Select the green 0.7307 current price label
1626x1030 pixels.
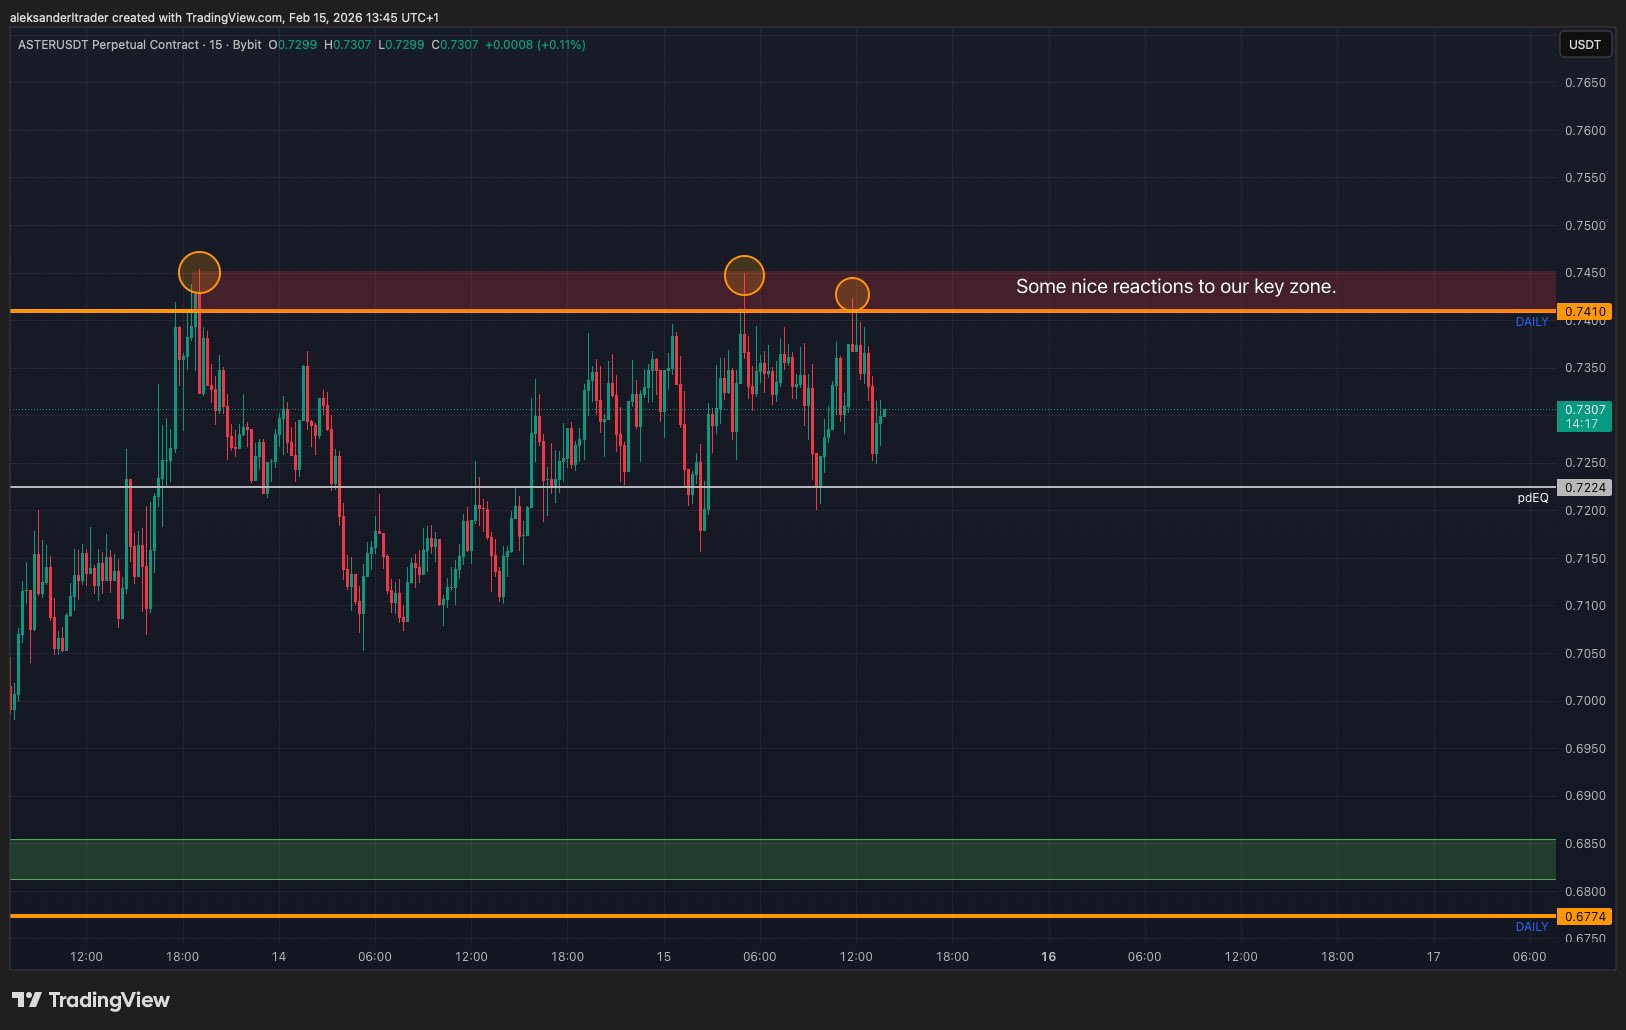(1584, 416)
